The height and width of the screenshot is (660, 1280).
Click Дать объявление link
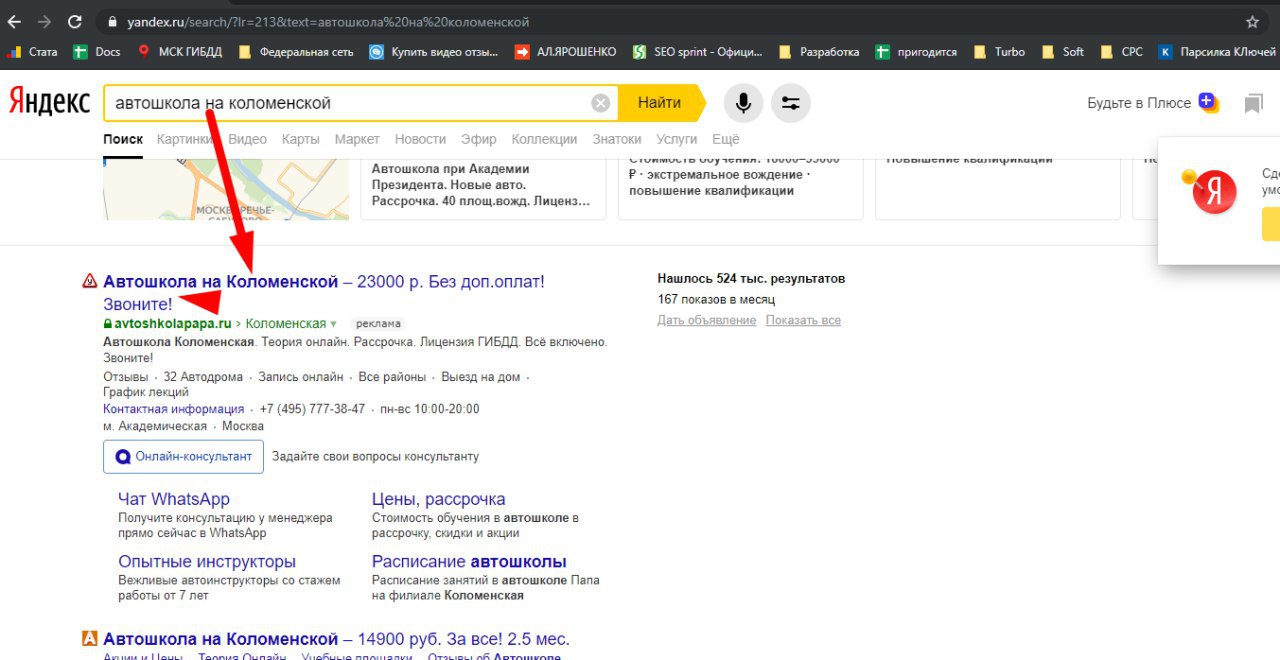coord(706,320)
